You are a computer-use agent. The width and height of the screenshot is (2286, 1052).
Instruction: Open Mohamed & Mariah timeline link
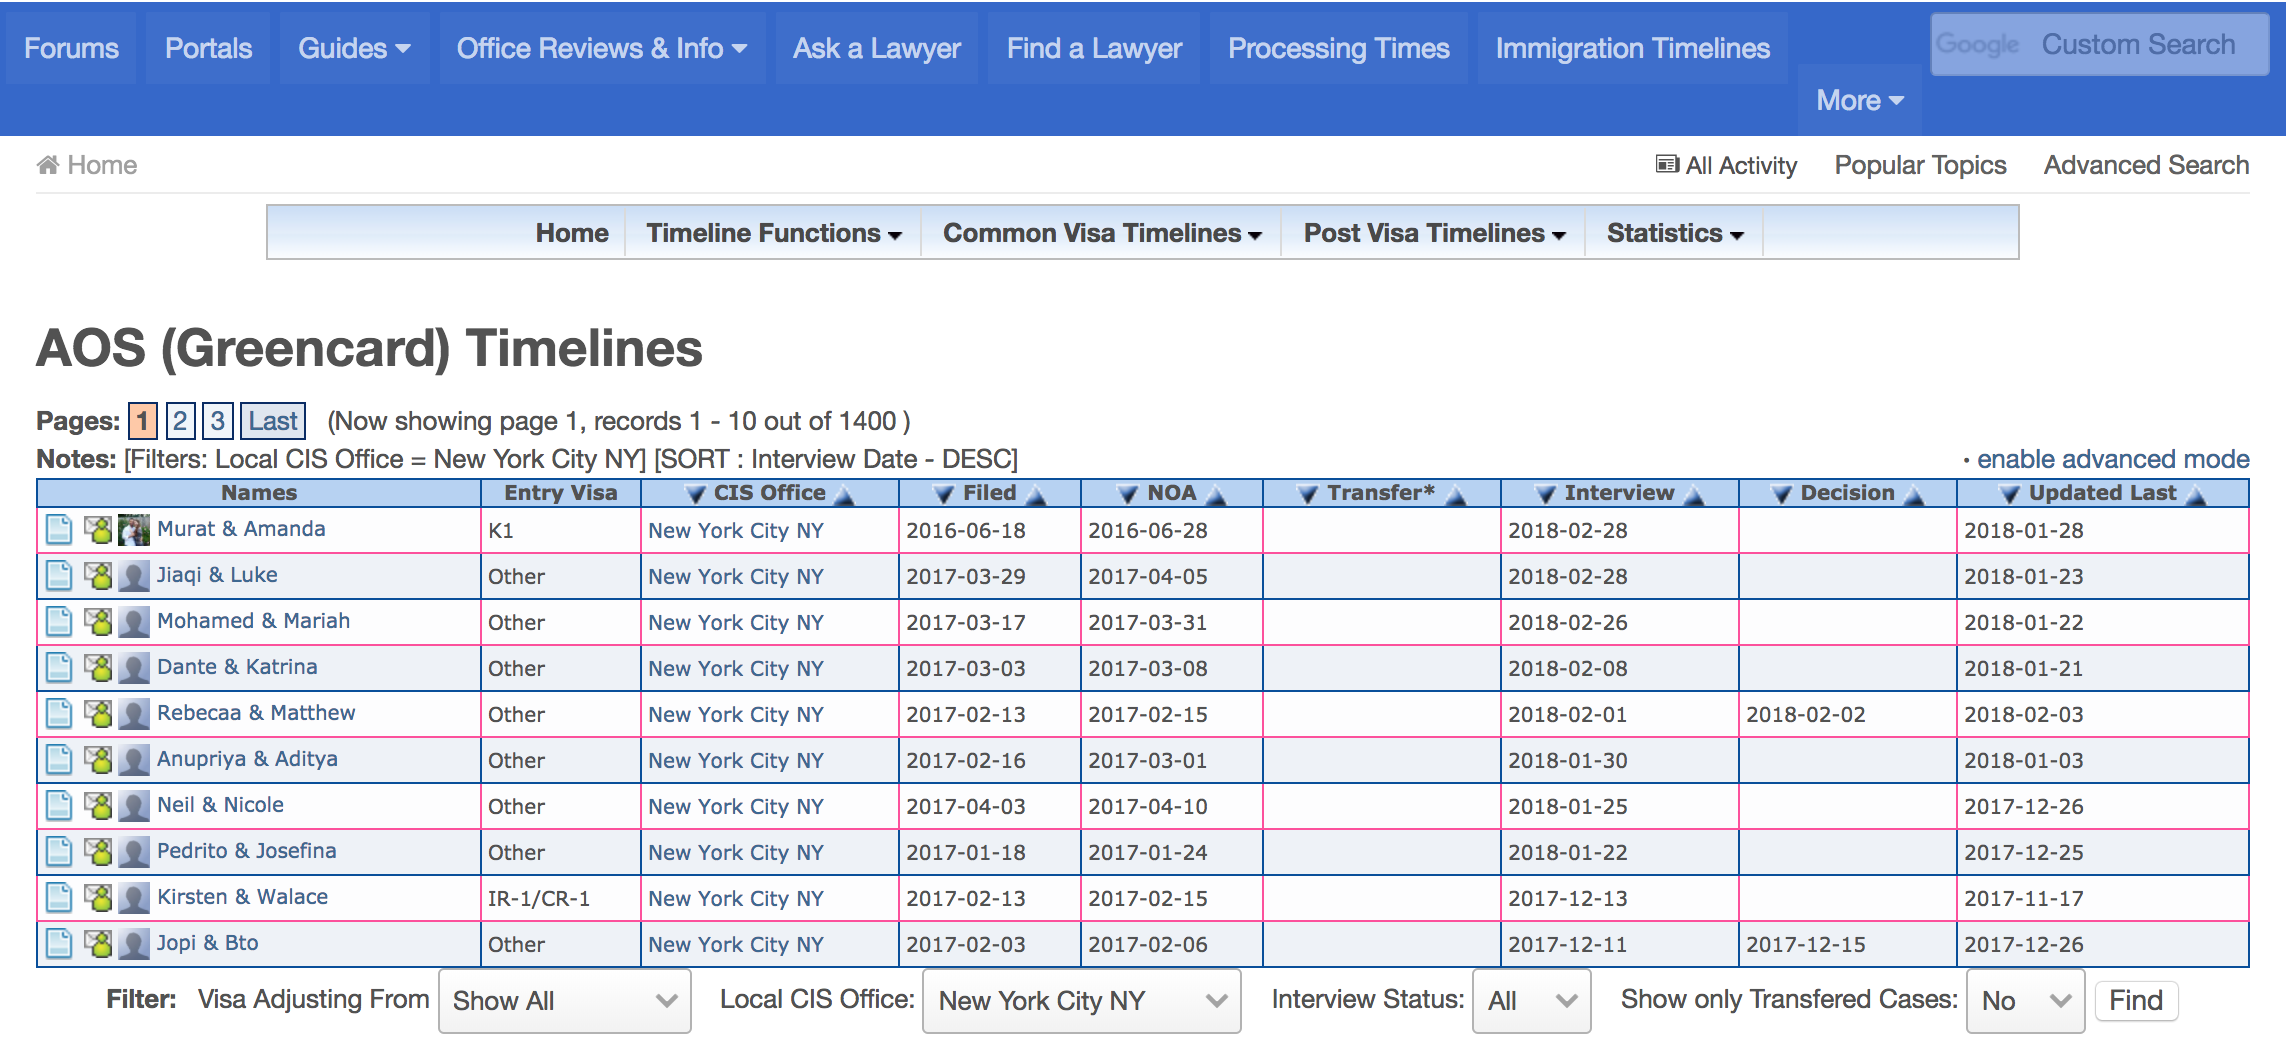pyautogui.click(x=254, y=621)
